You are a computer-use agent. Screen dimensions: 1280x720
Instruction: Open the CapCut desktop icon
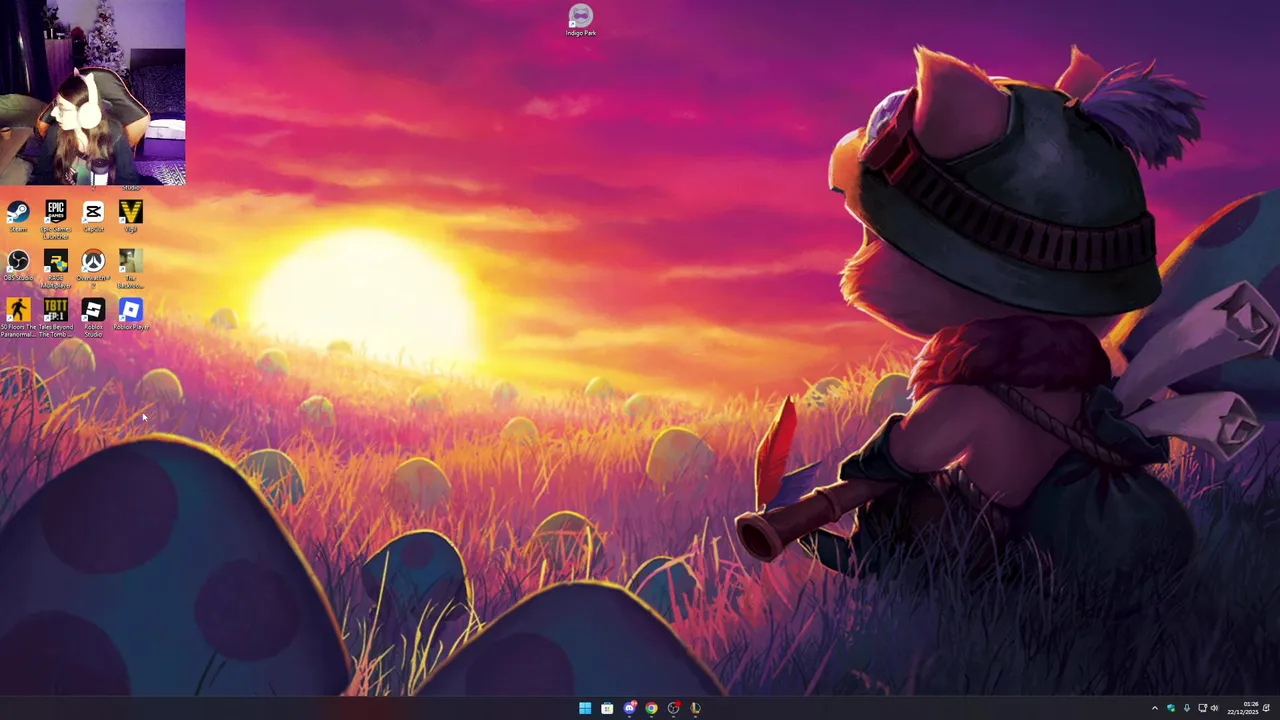(93, 216)
